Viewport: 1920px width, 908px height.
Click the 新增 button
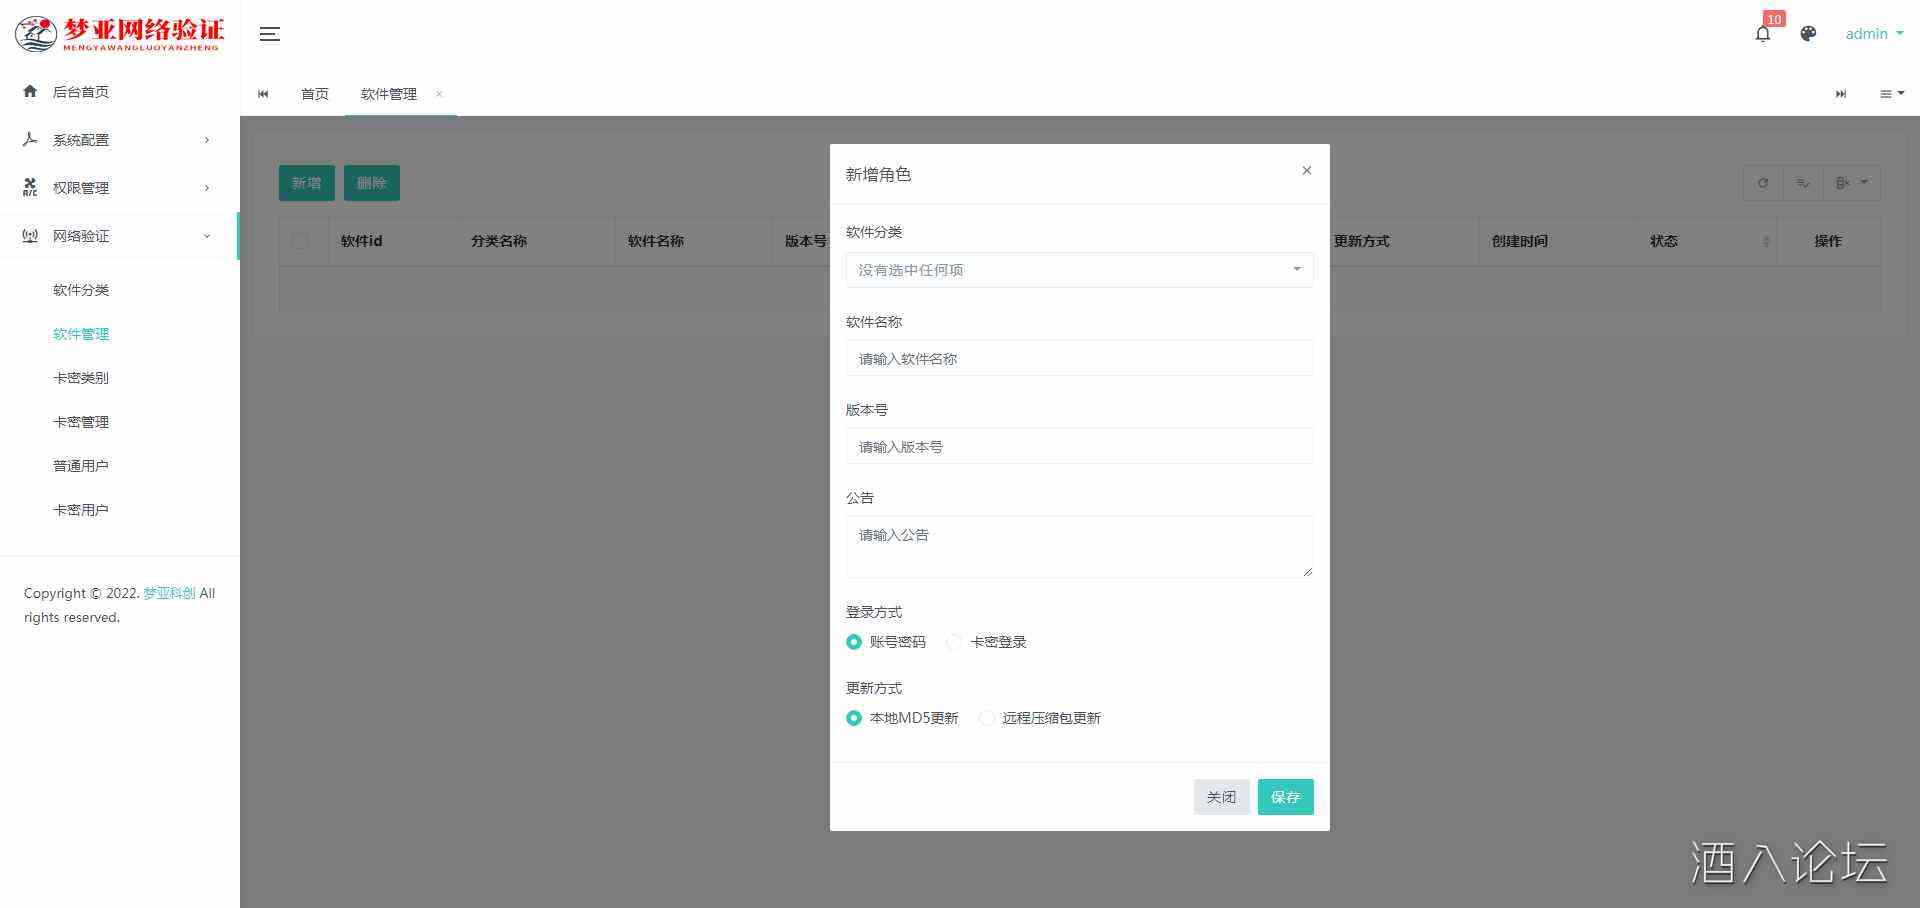point(306,183)
